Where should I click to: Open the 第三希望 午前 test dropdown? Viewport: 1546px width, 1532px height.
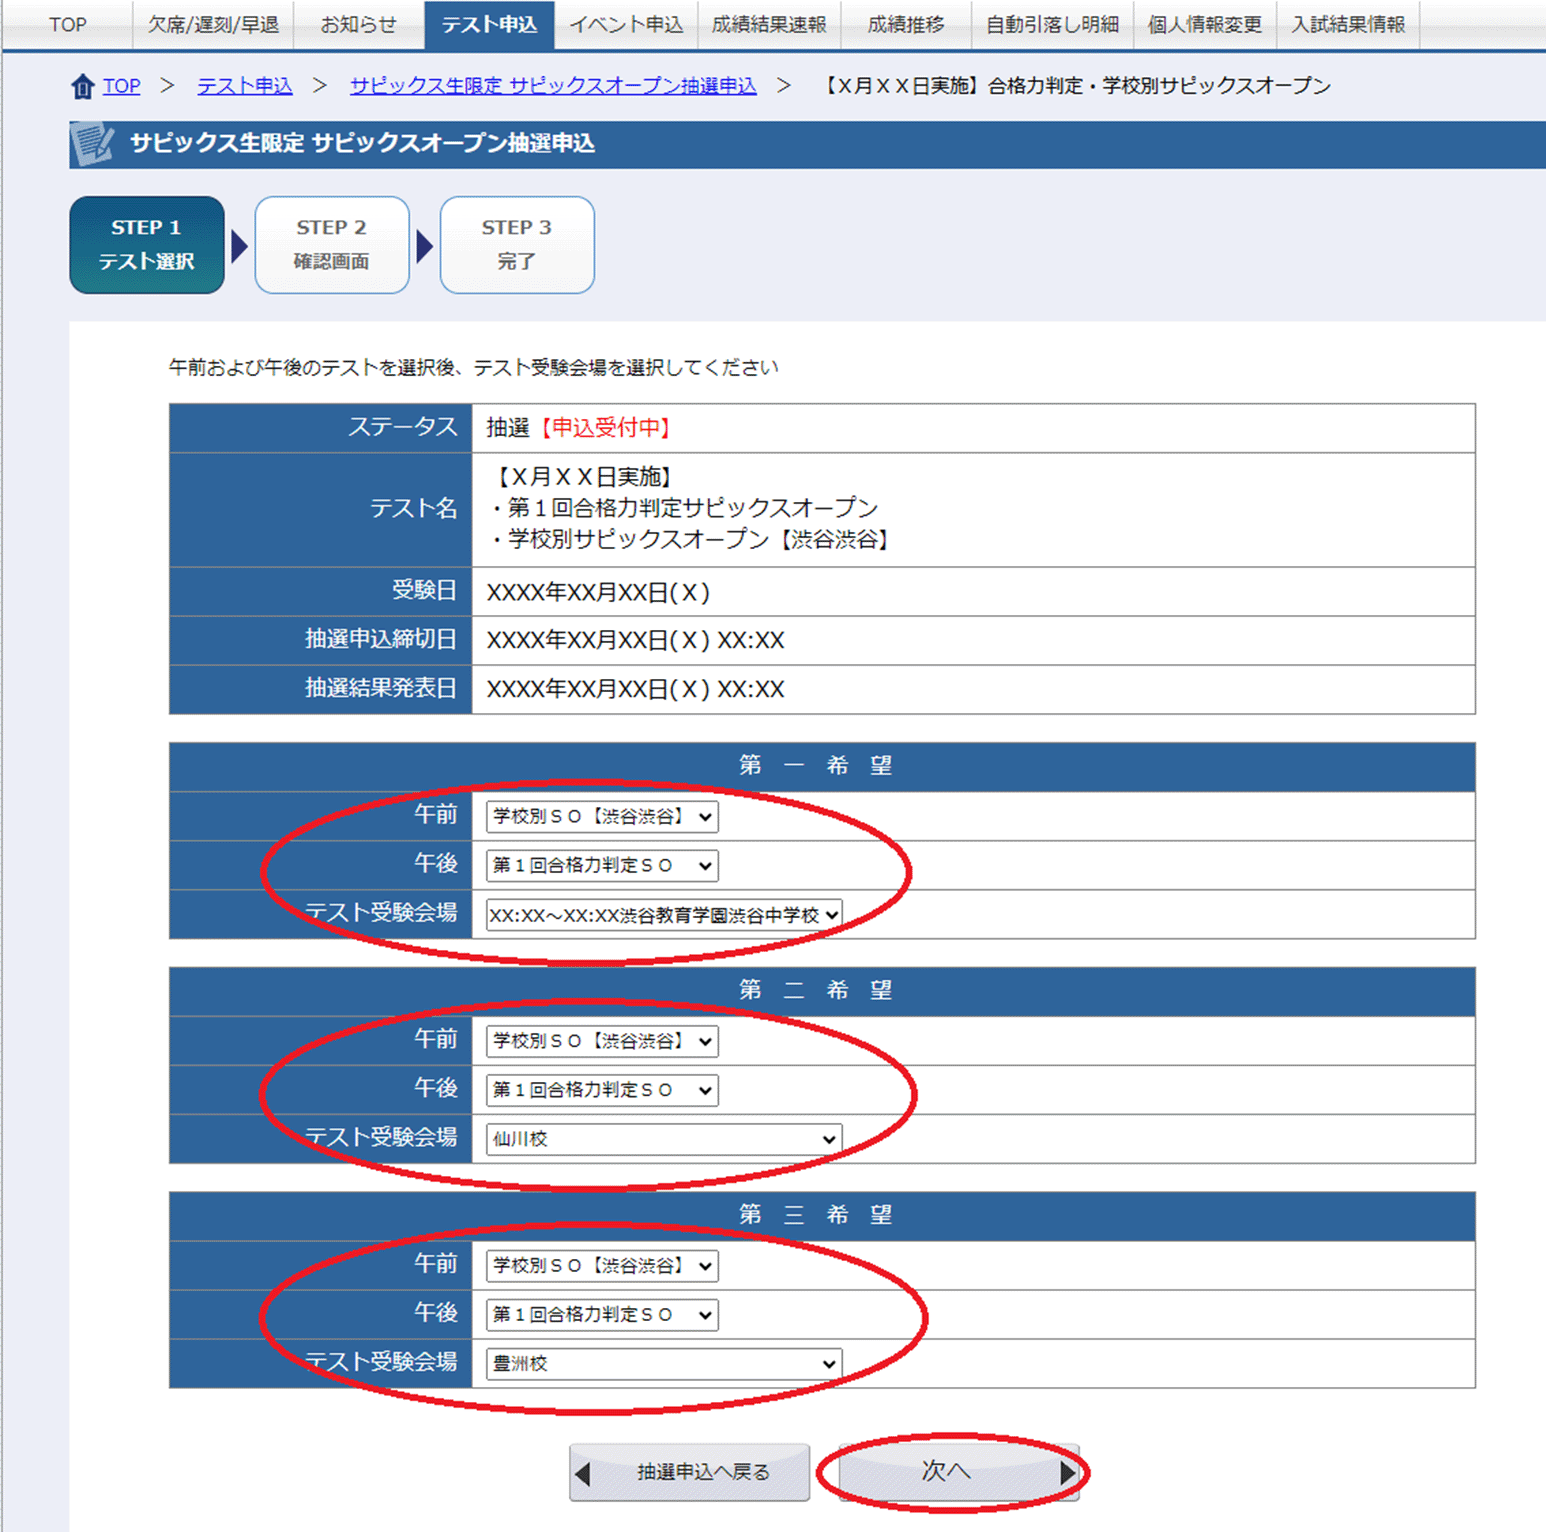[x=602, y=1265]
